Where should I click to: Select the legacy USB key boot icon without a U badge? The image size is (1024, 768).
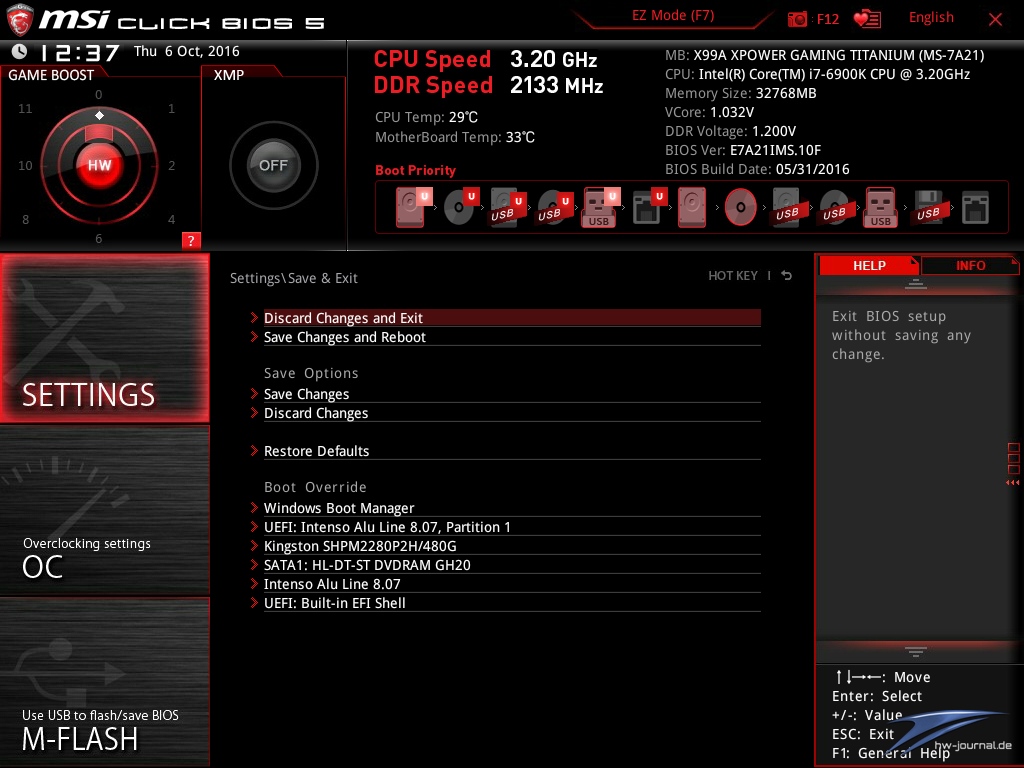click(880, 207)
